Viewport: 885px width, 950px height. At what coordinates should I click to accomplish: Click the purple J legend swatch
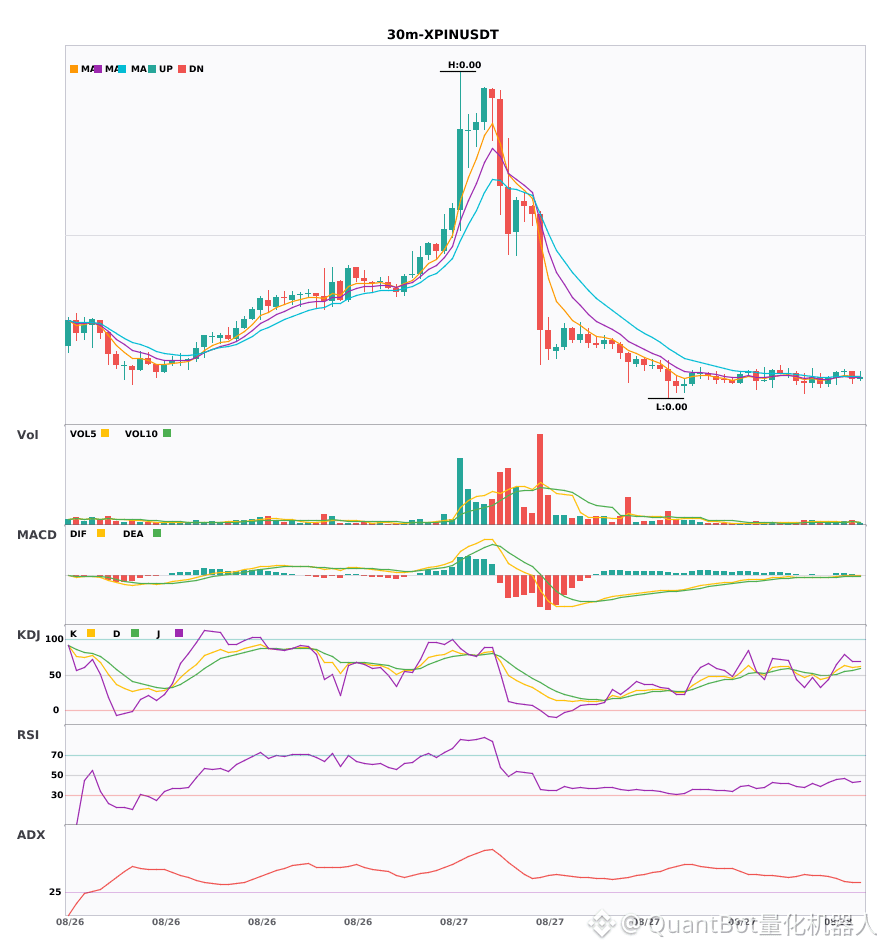tap(179, 633)
